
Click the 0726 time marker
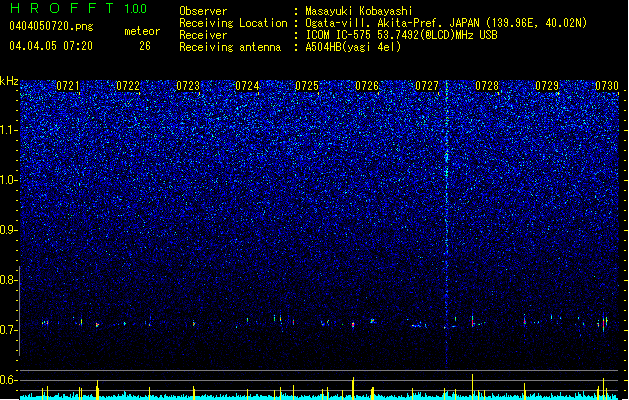click(367, 85)
